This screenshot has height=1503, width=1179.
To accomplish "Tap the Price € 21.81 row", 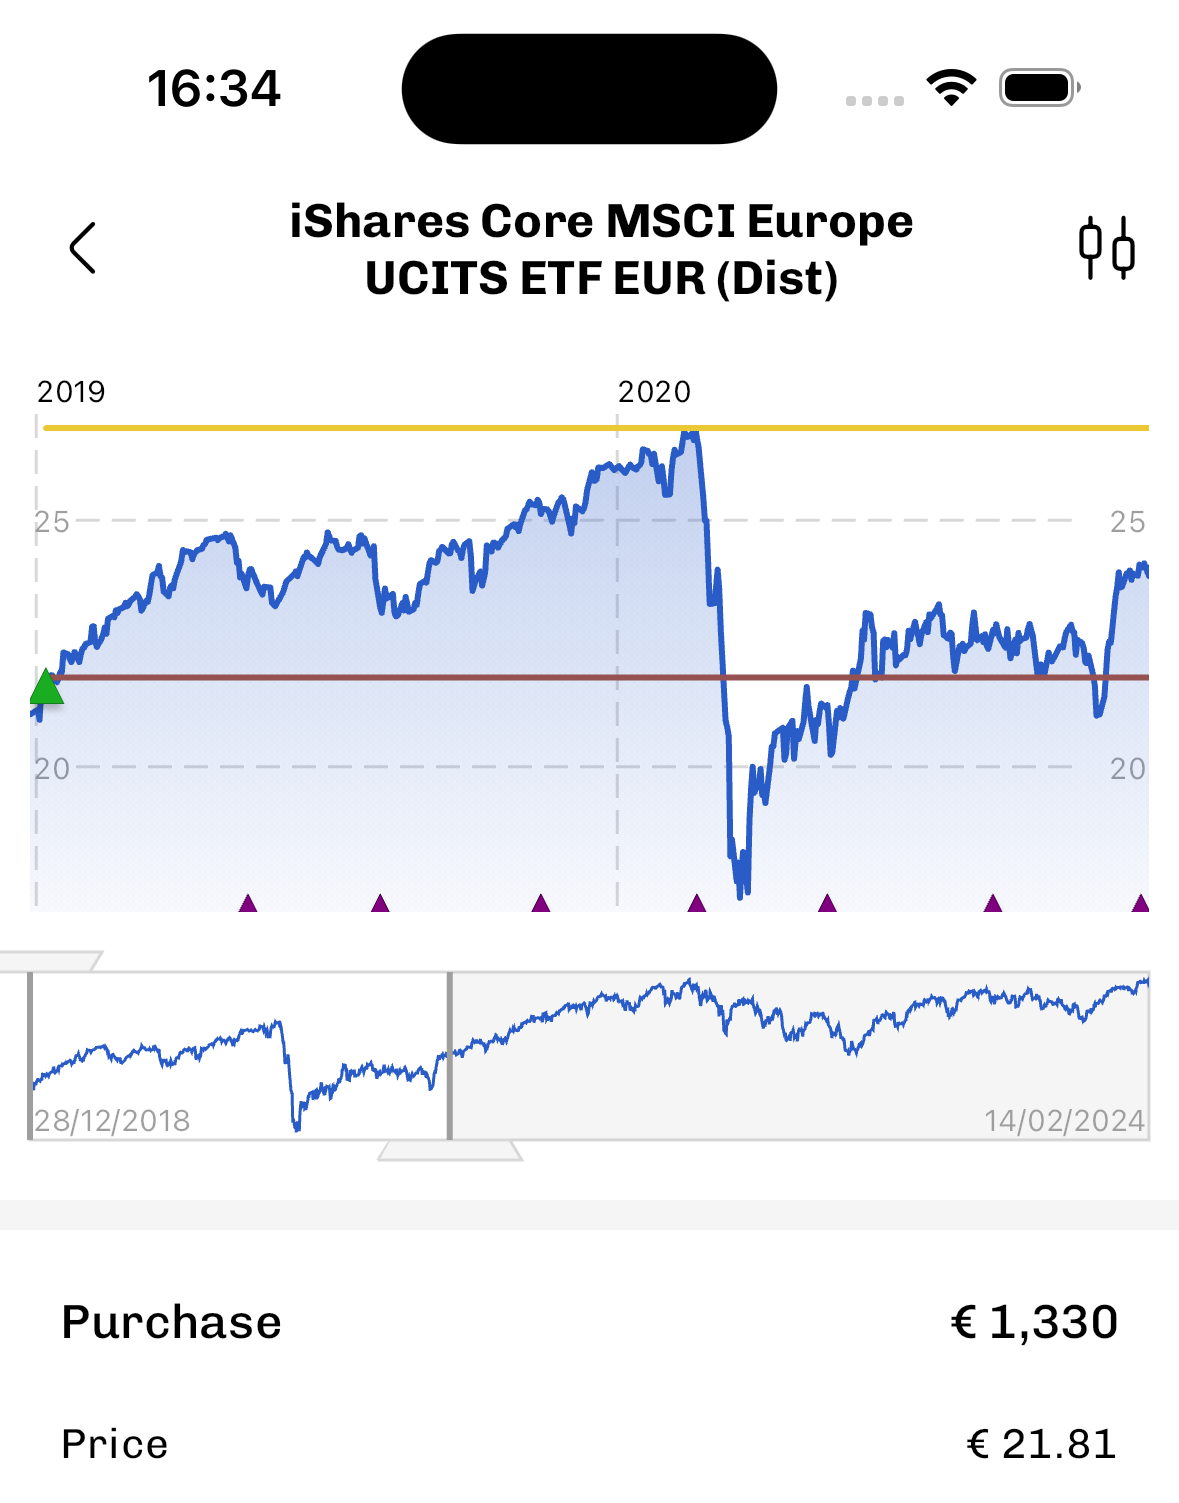I will (x=589, y=1444).
